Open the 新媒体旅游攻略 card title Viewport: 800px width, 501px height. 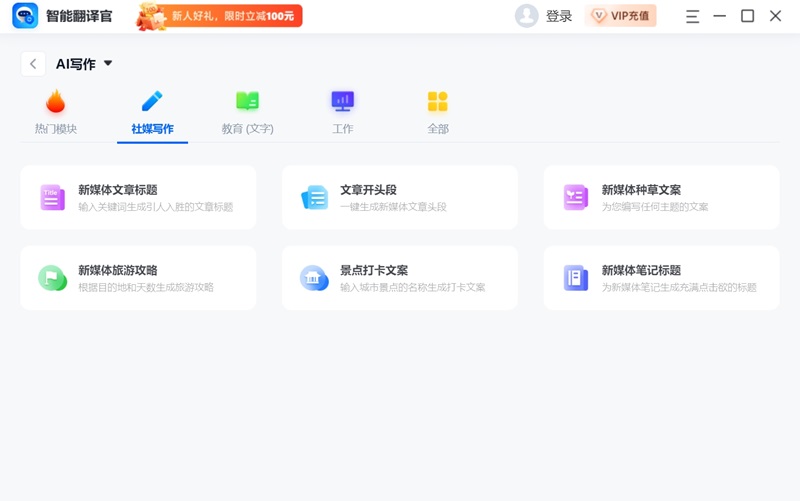tap(118, 270)
